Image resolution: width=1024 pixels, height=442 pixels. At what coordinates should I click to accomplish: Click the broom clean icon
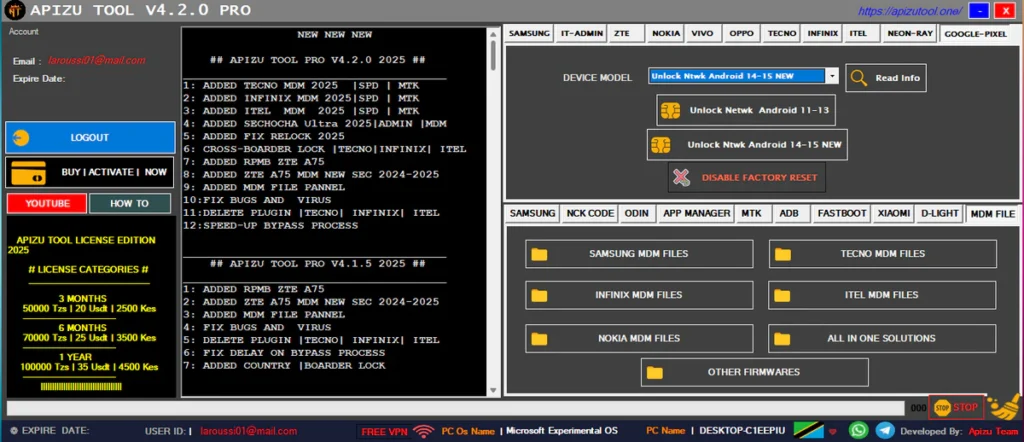1004,406
